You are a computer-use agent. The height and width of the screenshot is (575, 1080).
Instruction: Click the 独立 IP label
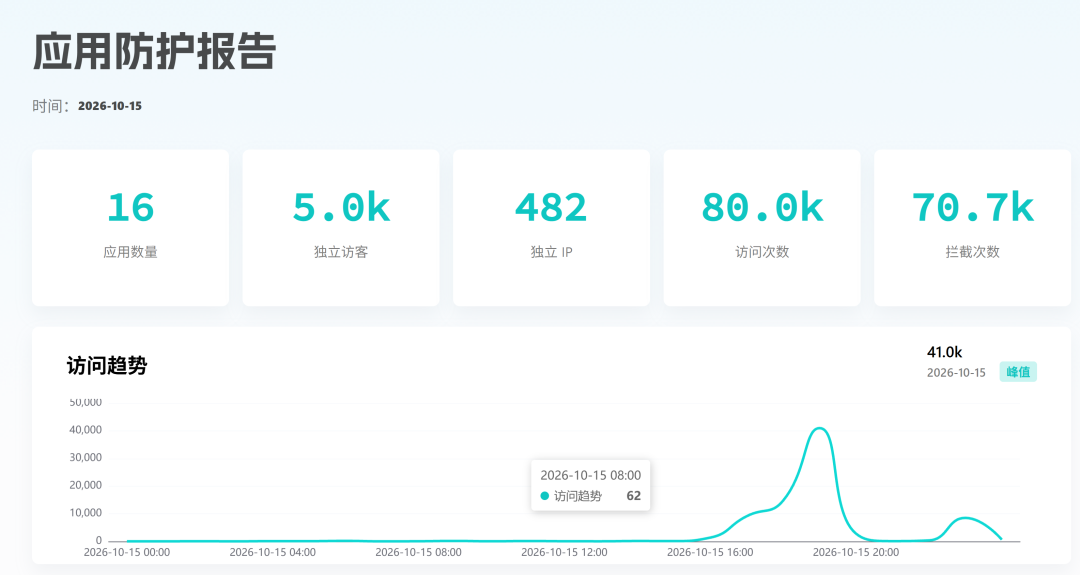tap(552, 252)
